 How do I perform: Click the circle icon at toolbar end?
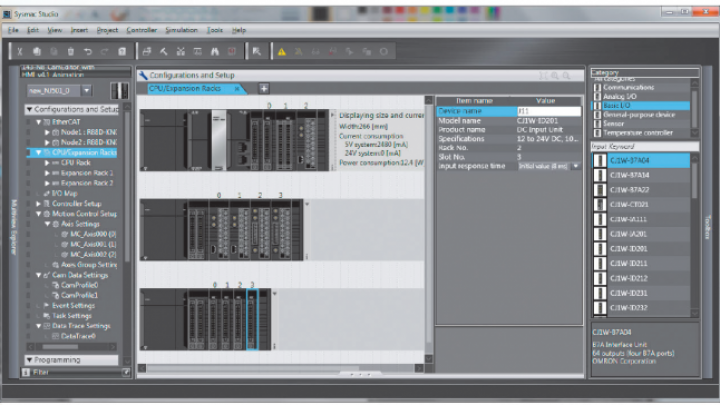[x=384, y=51]
